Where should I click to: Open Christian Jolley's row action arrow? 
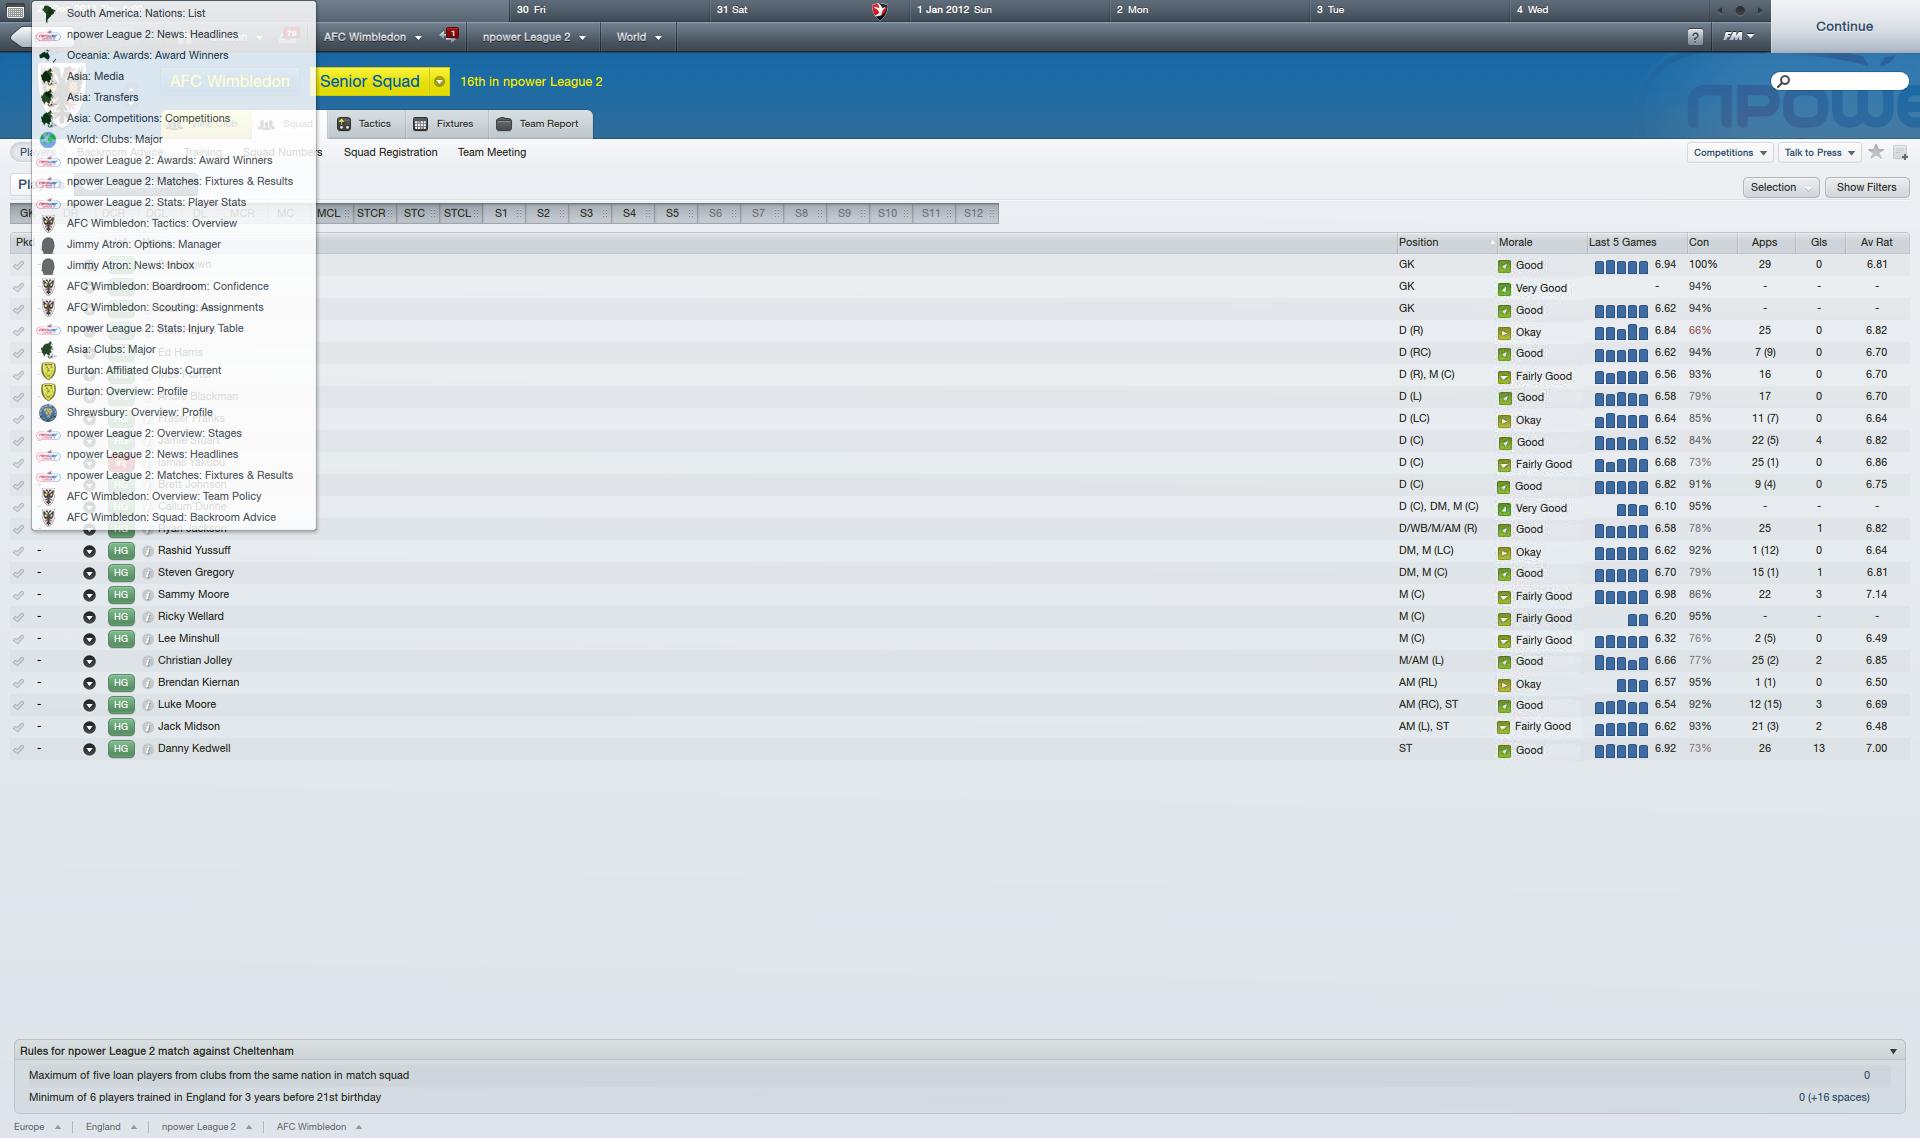[89, 661]
